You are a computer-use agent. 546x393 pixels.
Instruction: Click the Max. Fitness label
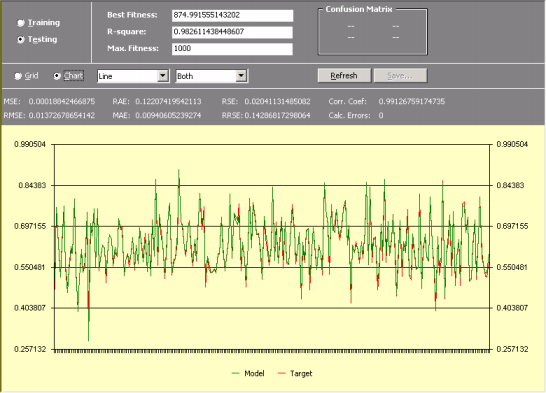pos(133,48)
